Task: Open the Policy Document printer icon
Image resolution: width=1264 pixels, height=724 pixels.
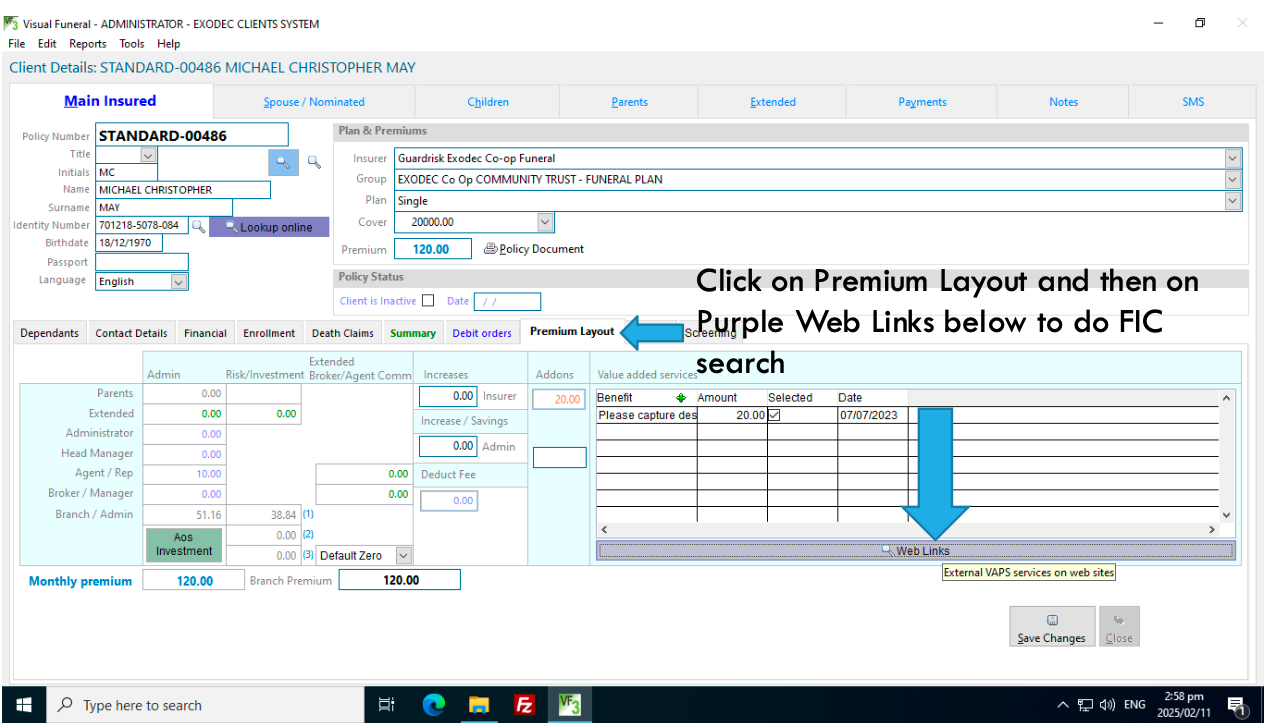Action: 490,249
